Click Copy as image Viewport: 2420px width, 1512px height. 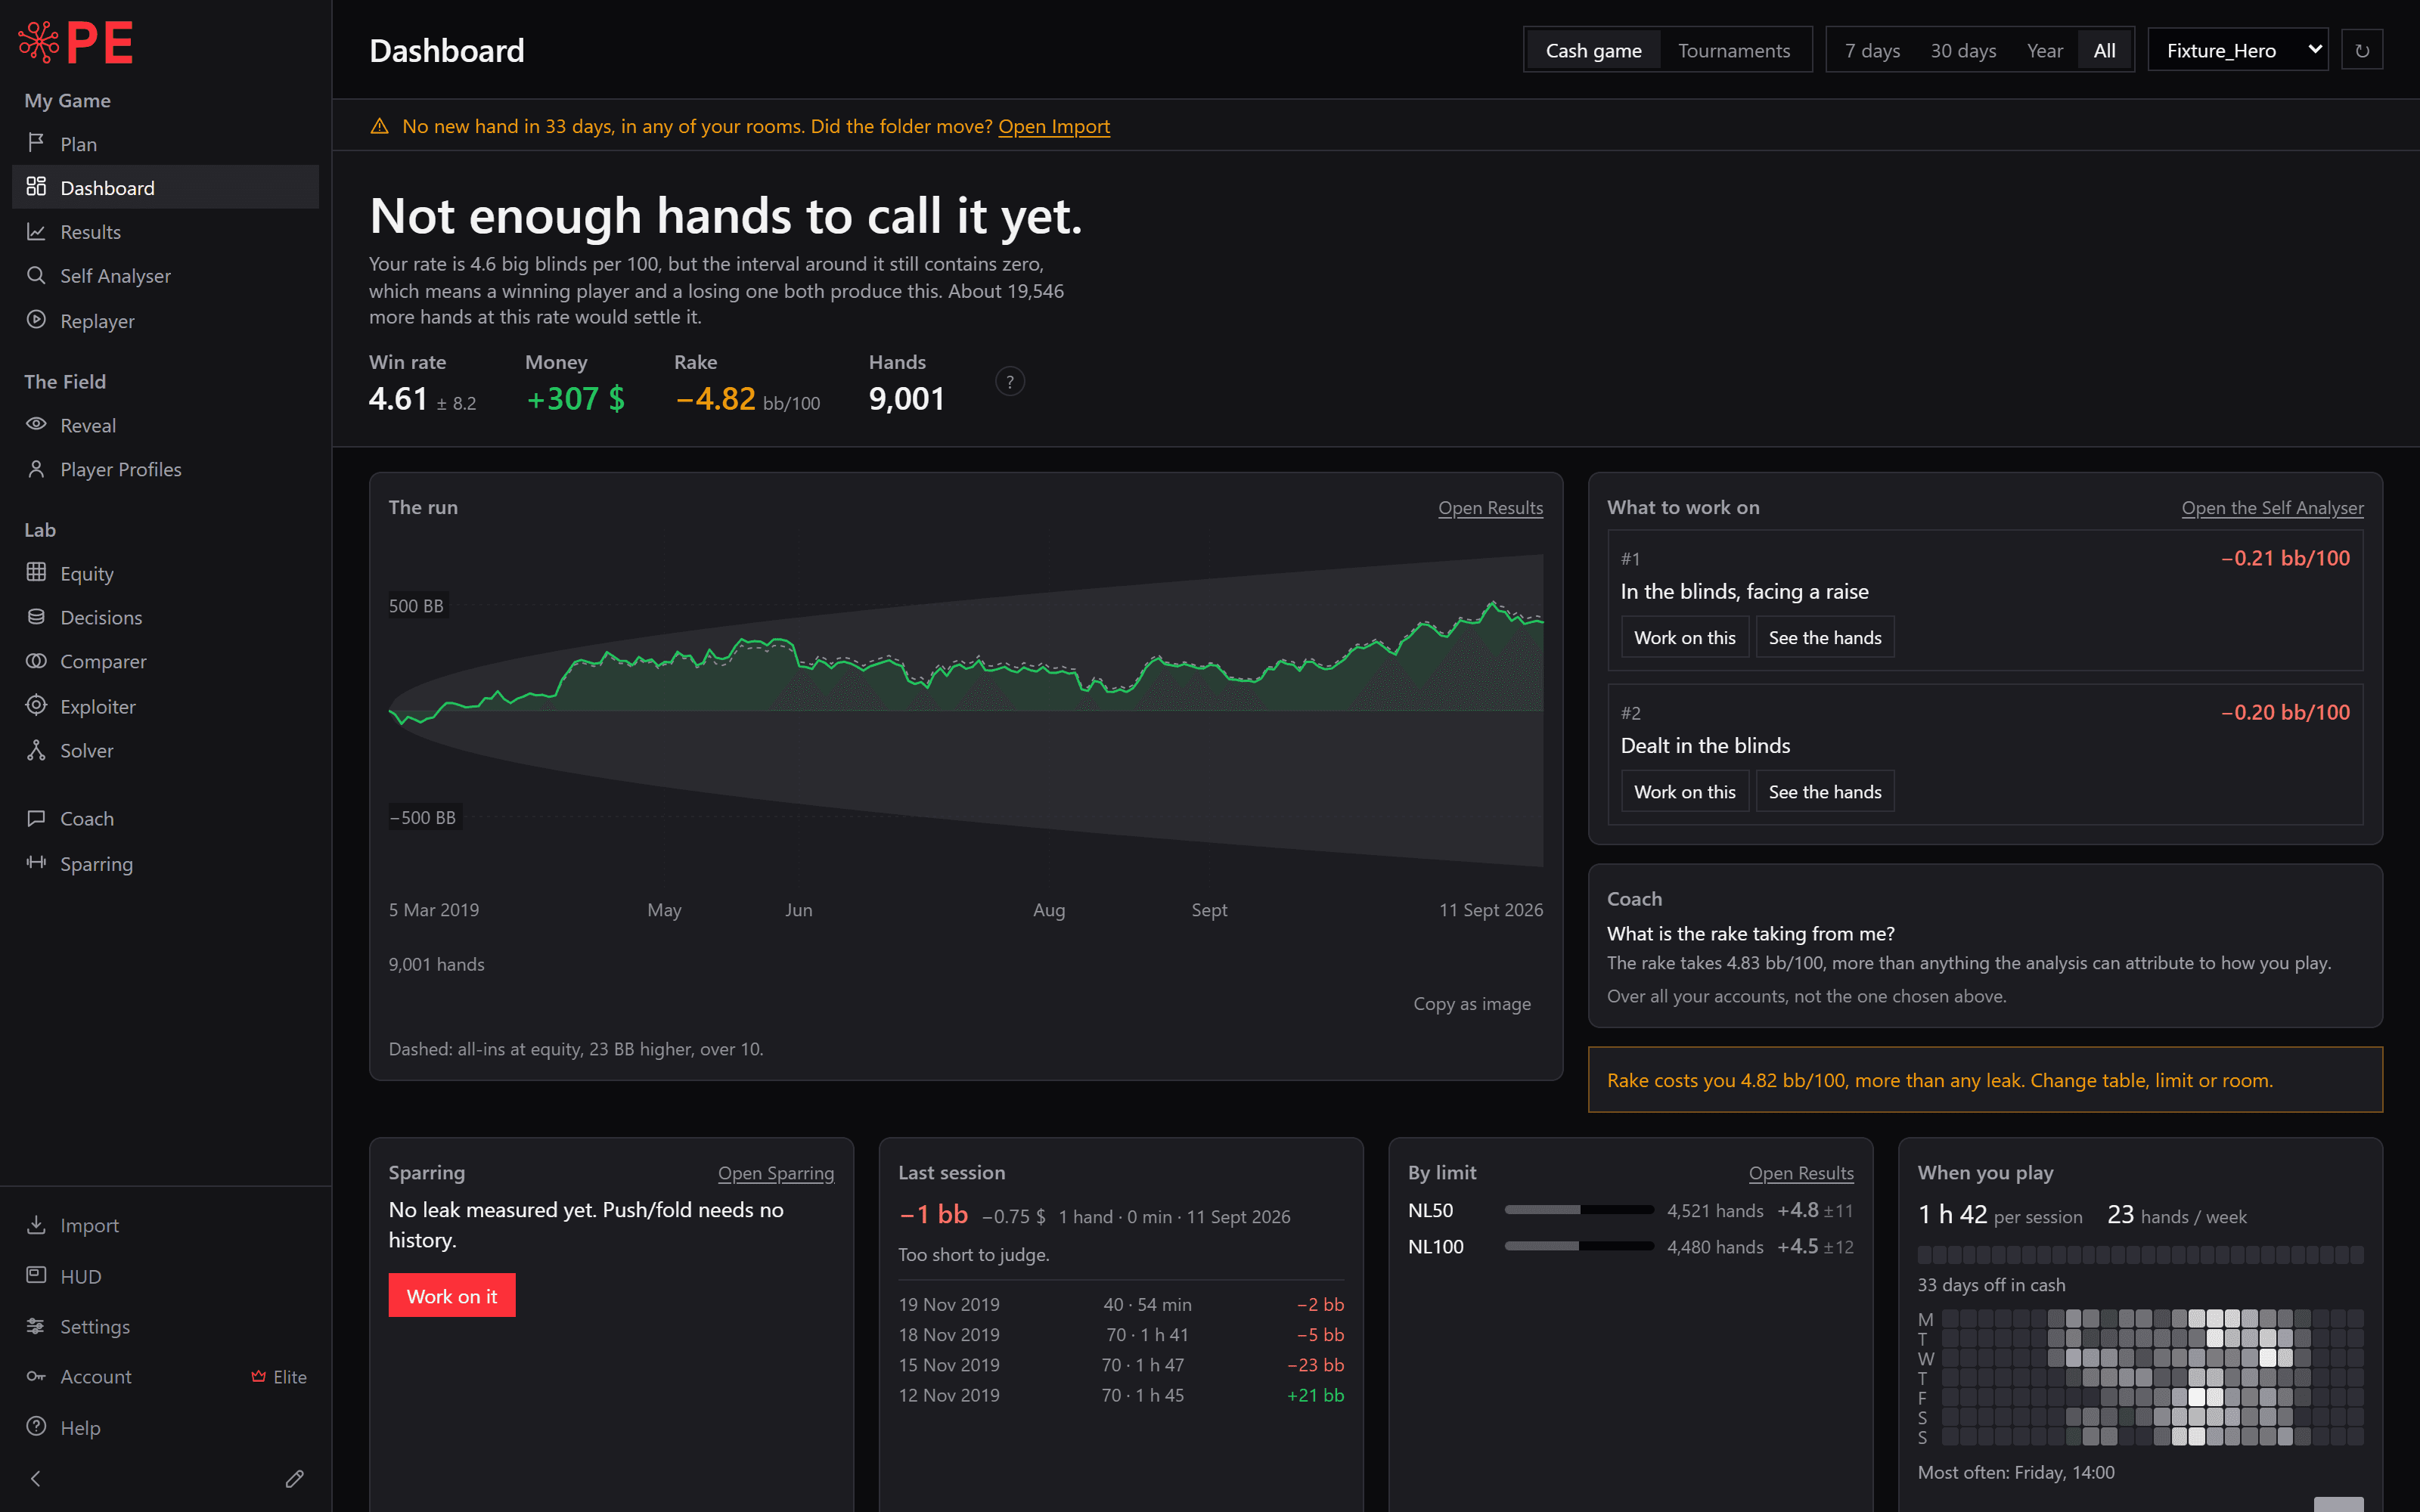coord(1472,1003)
